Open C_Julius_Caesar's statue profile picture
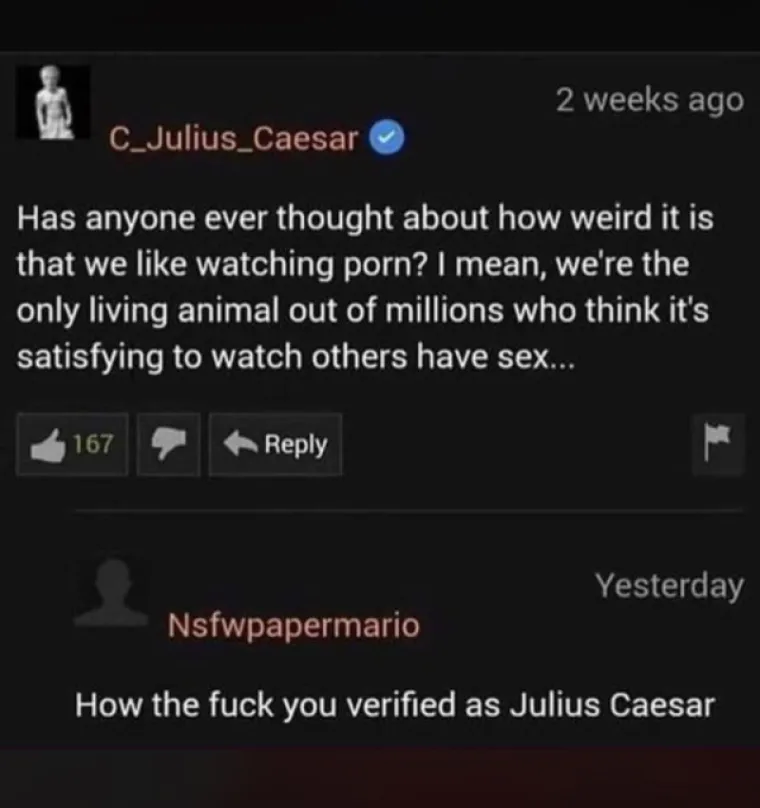The height and width of the screenshot is (808, 760). coord(53,102)
